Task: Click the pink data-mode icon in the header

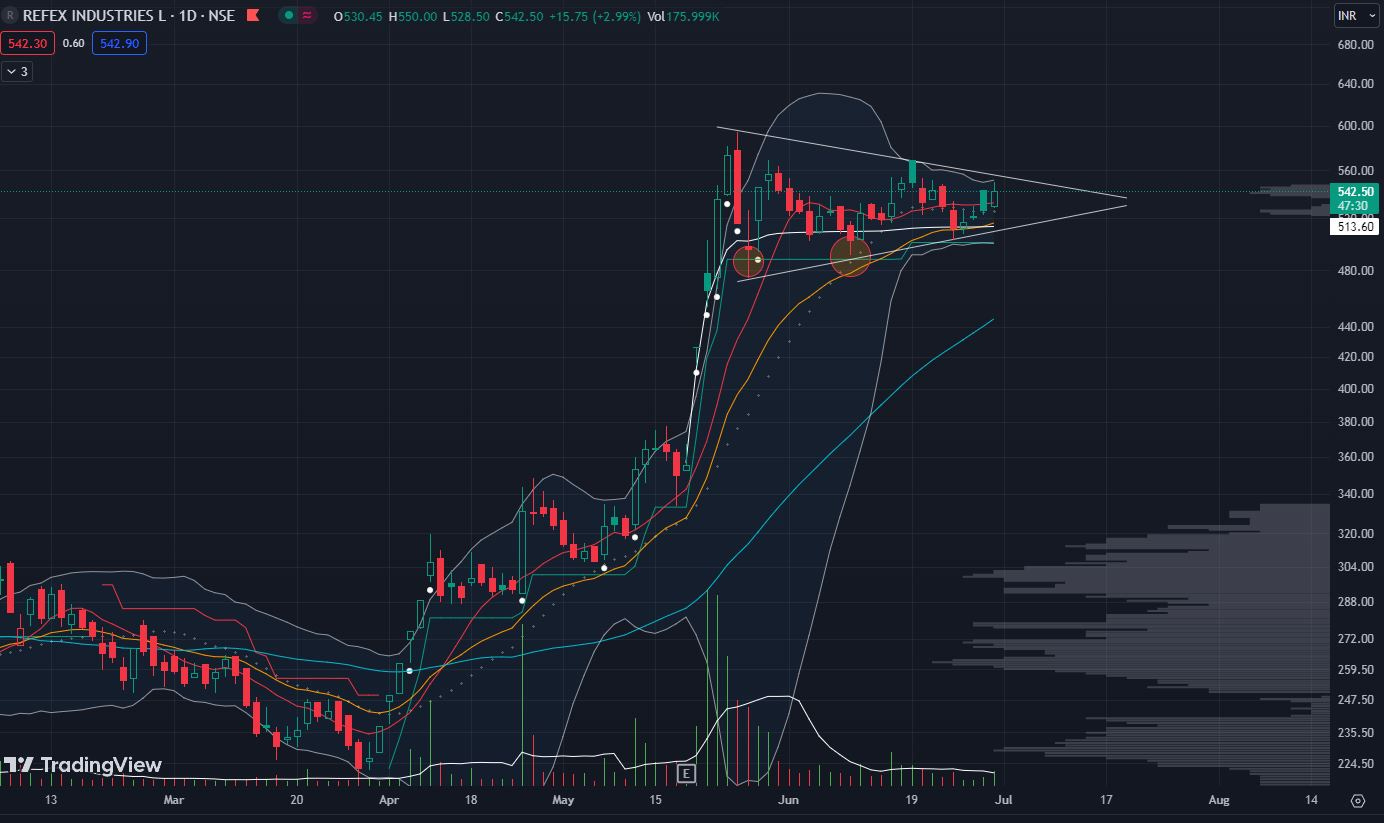Action: tap(306, 16)
